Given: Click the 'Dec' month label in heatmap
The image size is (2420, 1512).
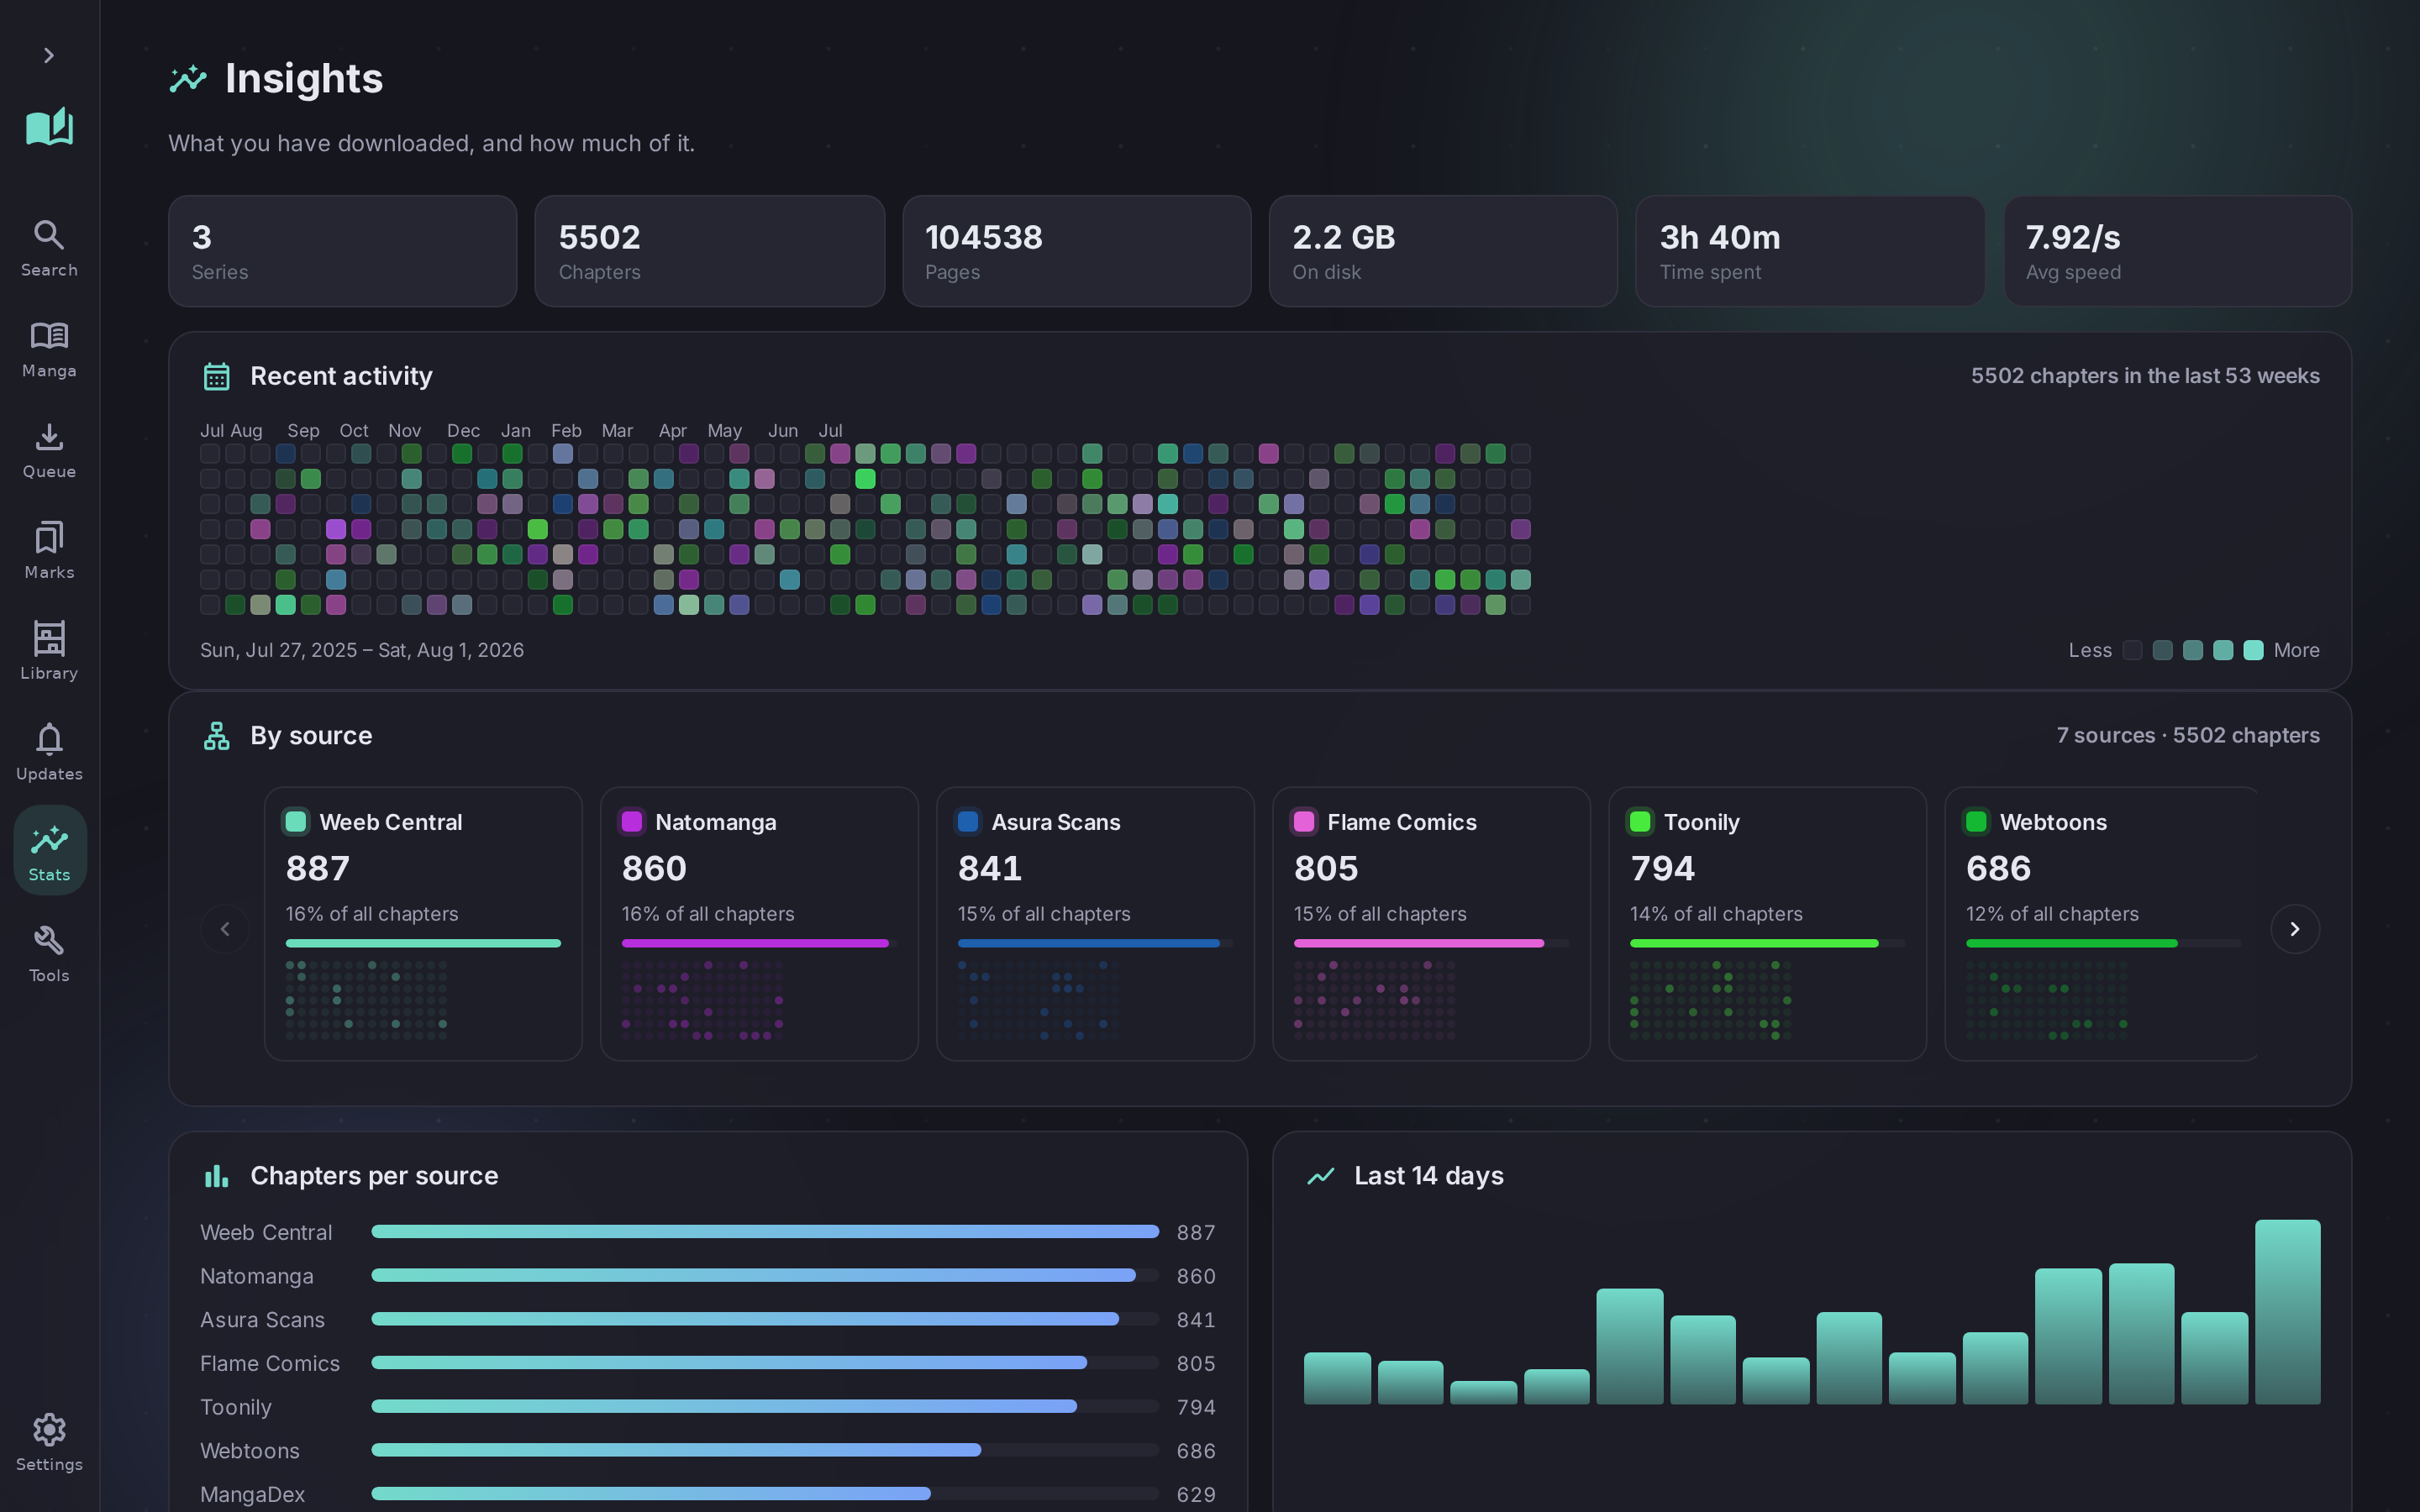Looking at the screenshot, I should point(463,431).
